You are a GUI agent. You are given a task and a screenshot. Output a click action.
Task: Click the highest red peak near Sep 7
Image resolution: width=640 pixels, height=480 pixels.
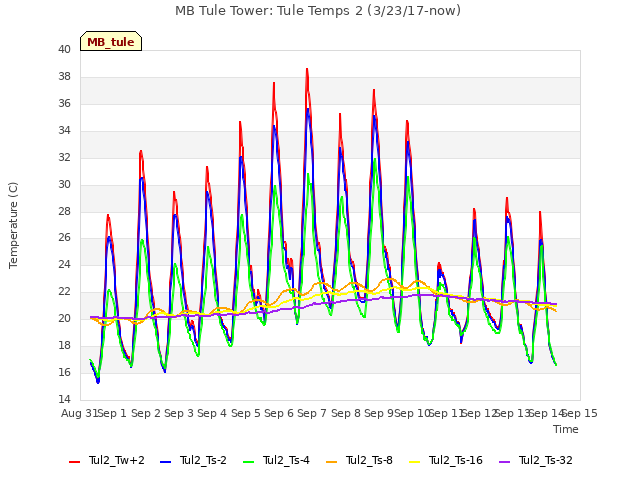click(307, 69)
